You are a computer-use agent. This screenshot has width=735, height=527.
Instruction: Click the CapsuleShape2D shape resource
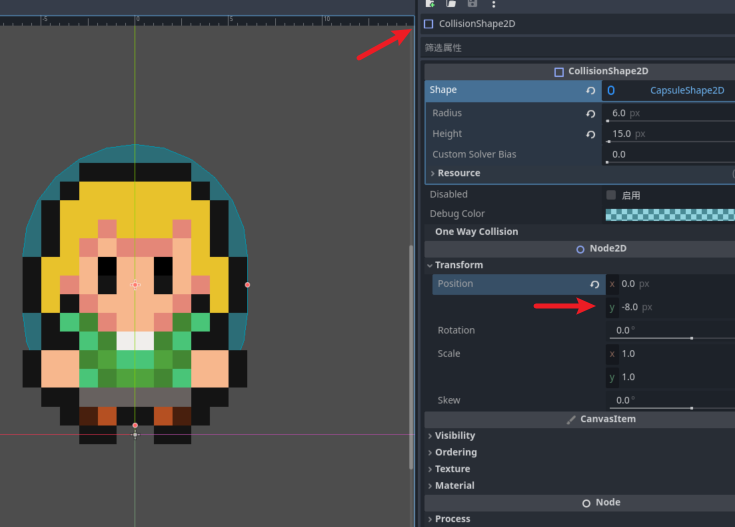click(x=686, y=91)
